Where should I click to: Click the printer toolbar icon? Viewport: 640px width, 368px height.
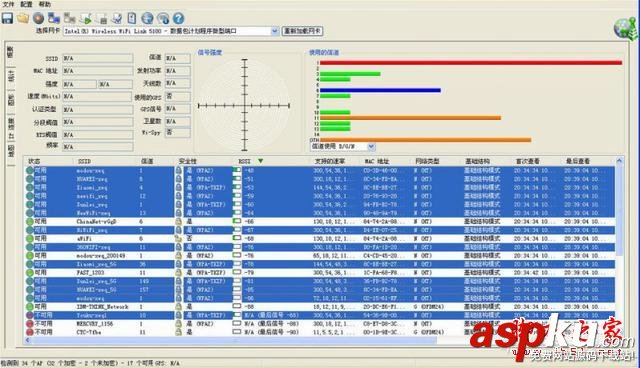pyautogui.click(x=102, y=18)
